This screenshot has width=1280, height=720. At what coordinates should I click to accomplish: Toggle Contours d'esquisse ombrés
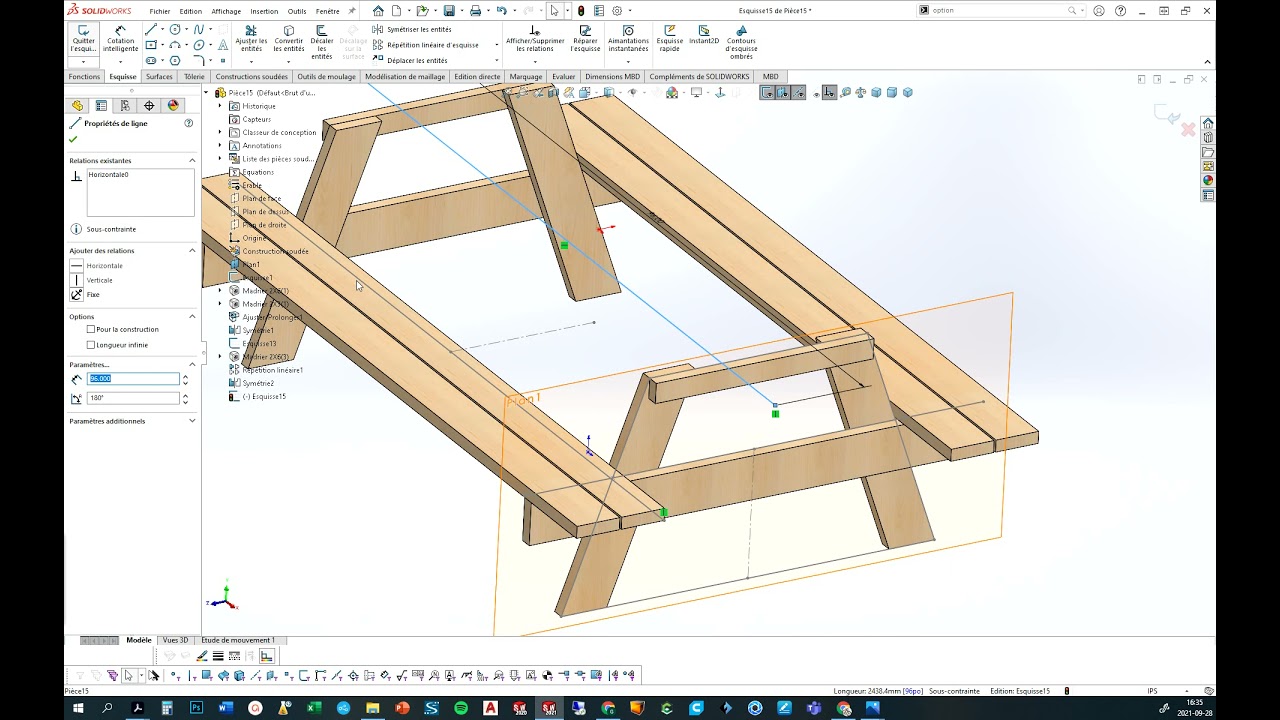741,42
